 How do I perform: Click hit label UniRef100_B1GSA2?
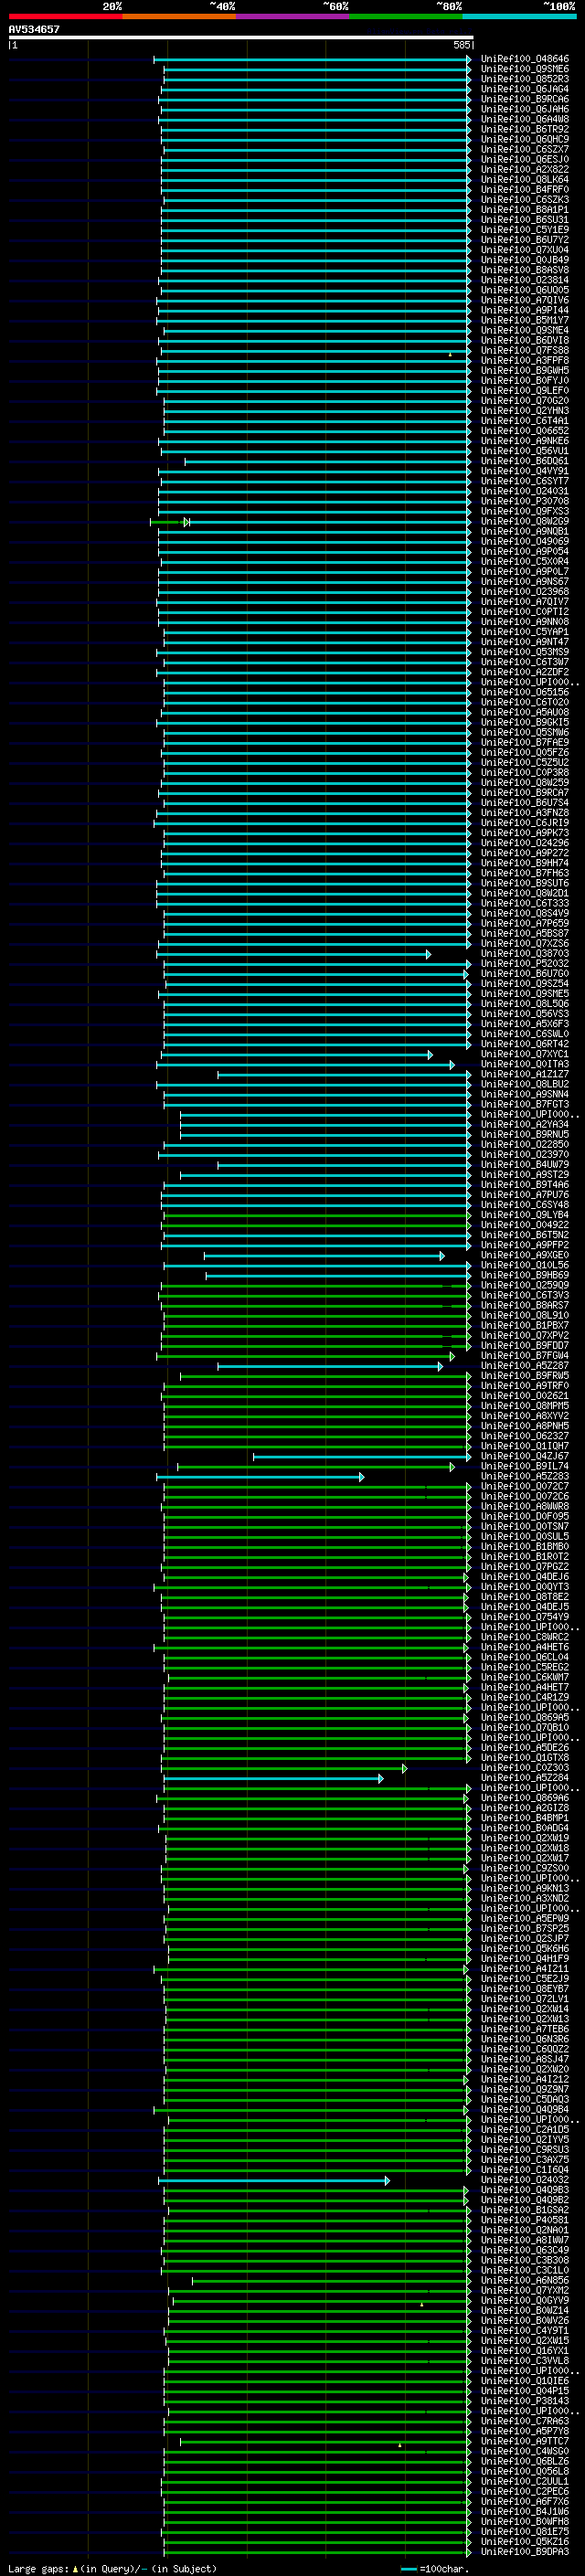coord(525,2209)
